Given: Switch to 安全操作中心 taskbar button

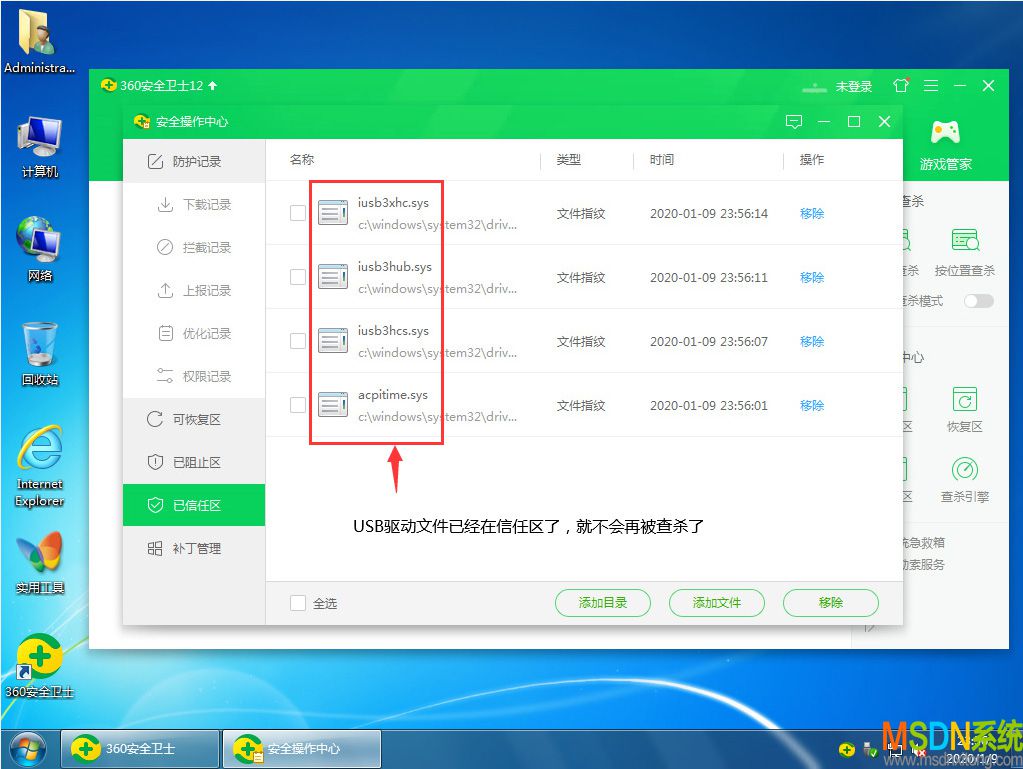Looking at the screenshot, I should click(x=302, y=749).
